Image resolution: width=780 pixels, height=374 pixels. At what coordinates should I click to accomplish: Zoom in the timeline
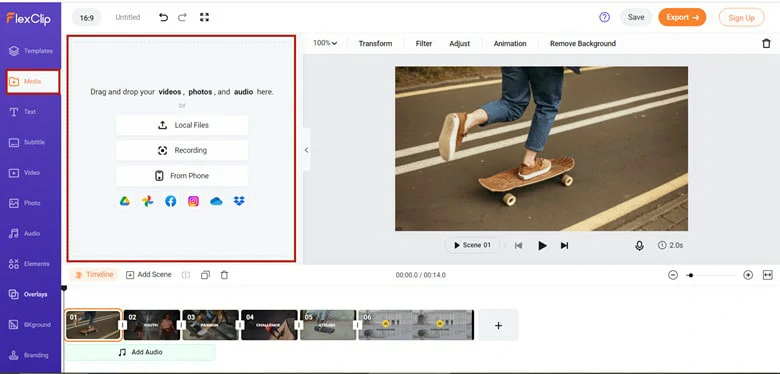748,275
